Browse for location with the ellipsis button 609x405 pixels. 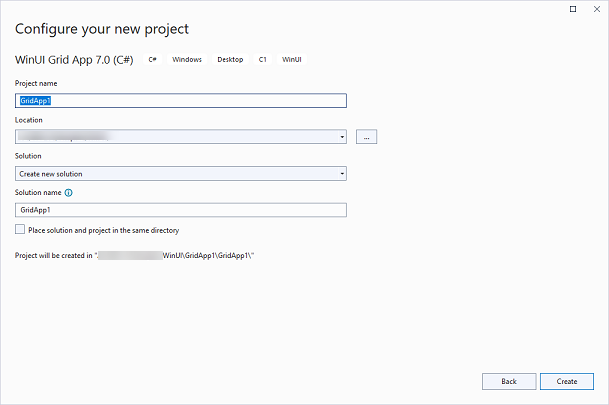365,137
